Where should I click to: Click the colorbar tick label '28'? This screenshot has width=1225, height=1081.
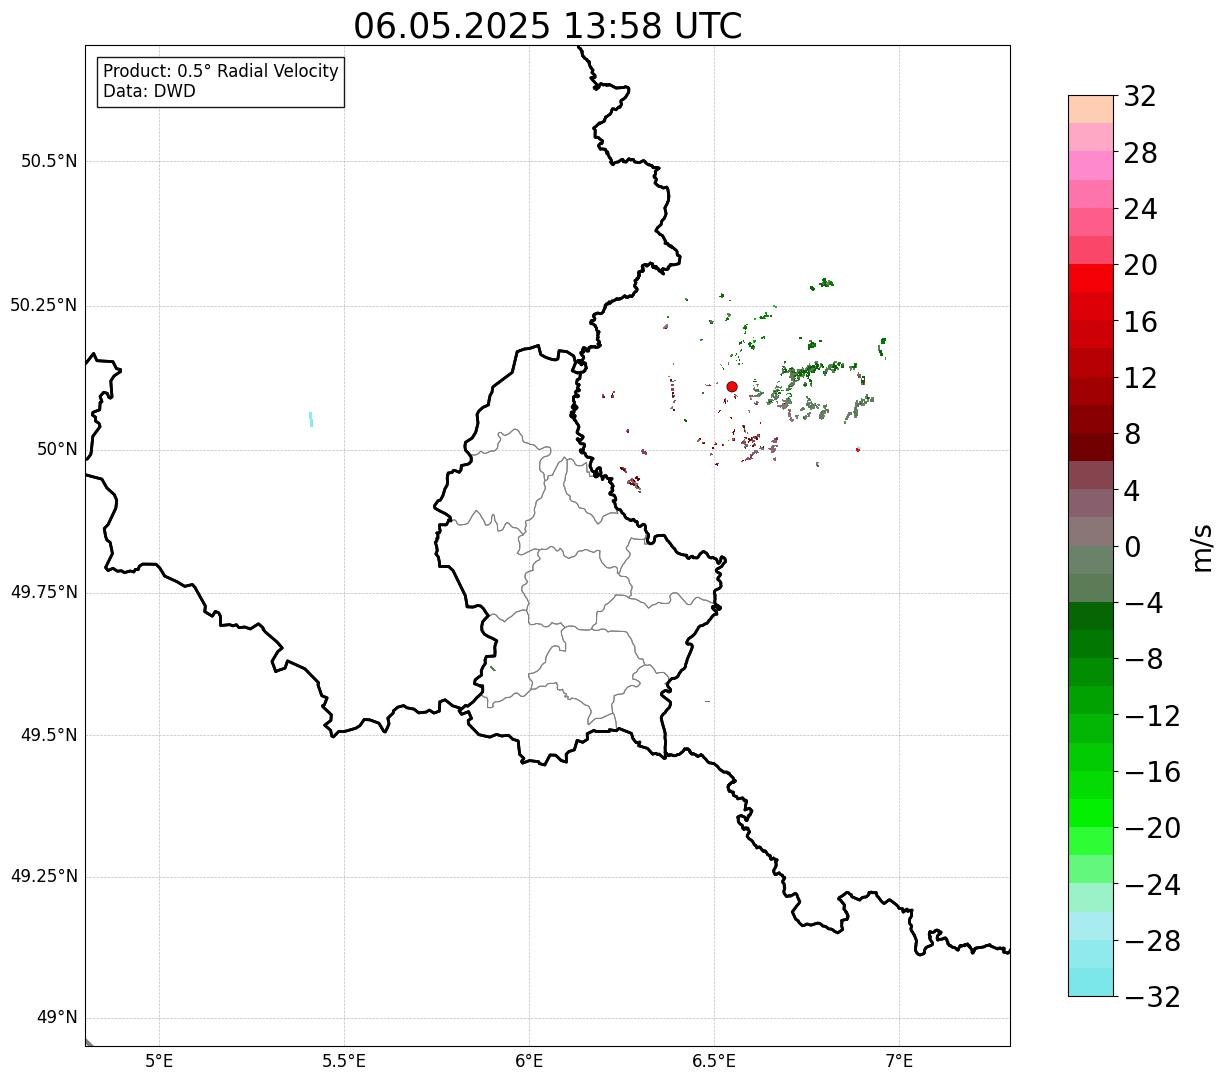point(1140,154)
